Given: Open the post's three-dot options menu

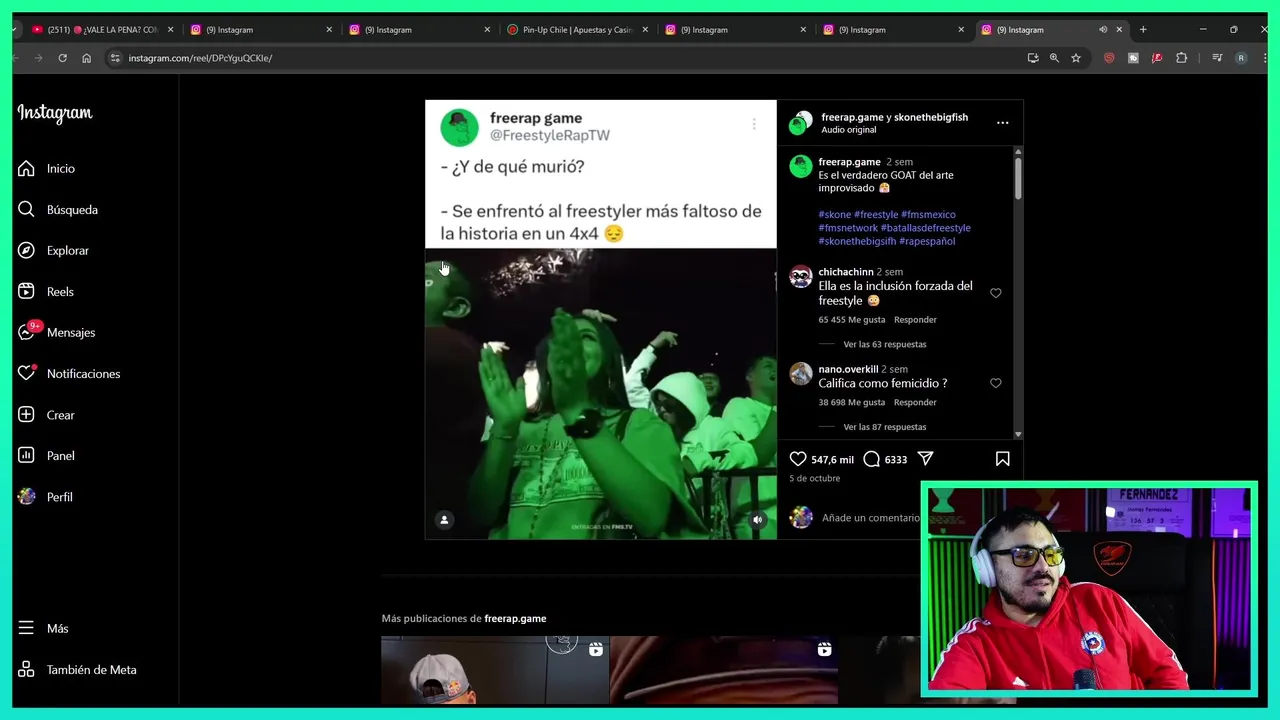Looking at the screenshot, I should [1002, 123].
